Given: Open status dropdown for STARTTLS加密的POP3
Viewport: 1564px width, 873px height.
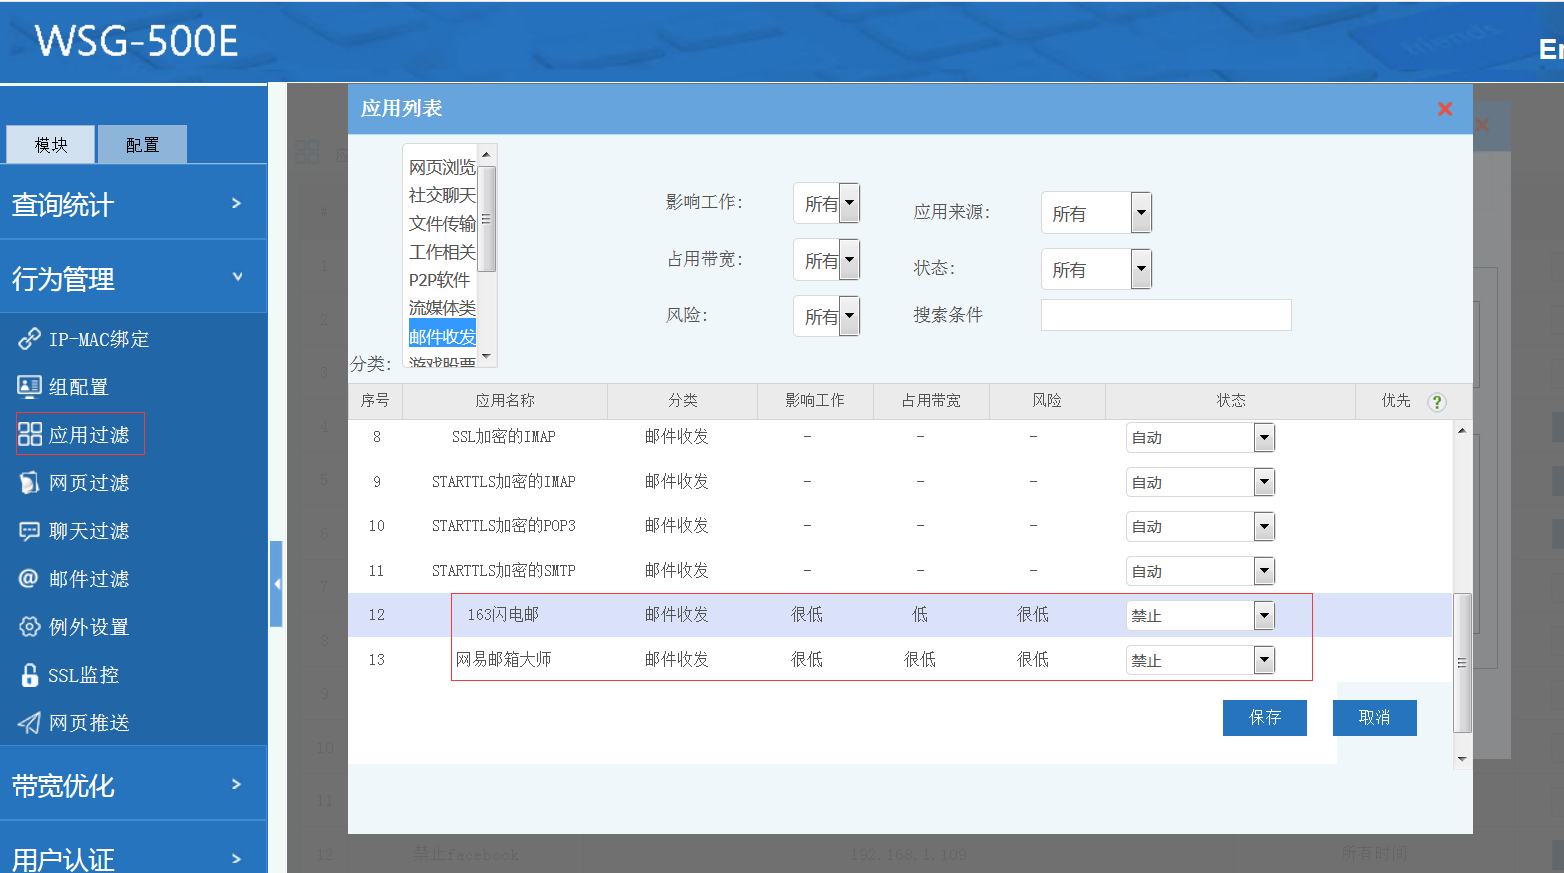Looking at the screenshot, I should point(1200,526).
